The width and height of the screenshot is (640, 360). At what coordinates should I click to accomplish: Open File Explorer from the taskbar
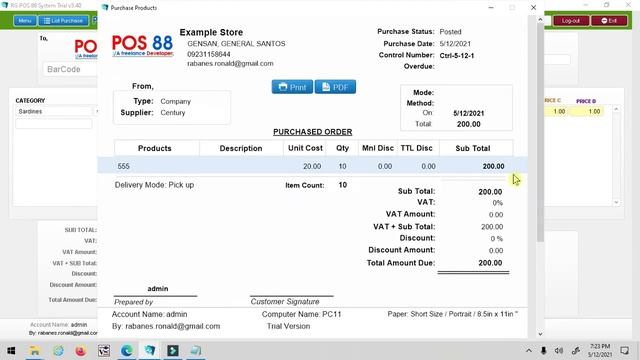(35, 351)
